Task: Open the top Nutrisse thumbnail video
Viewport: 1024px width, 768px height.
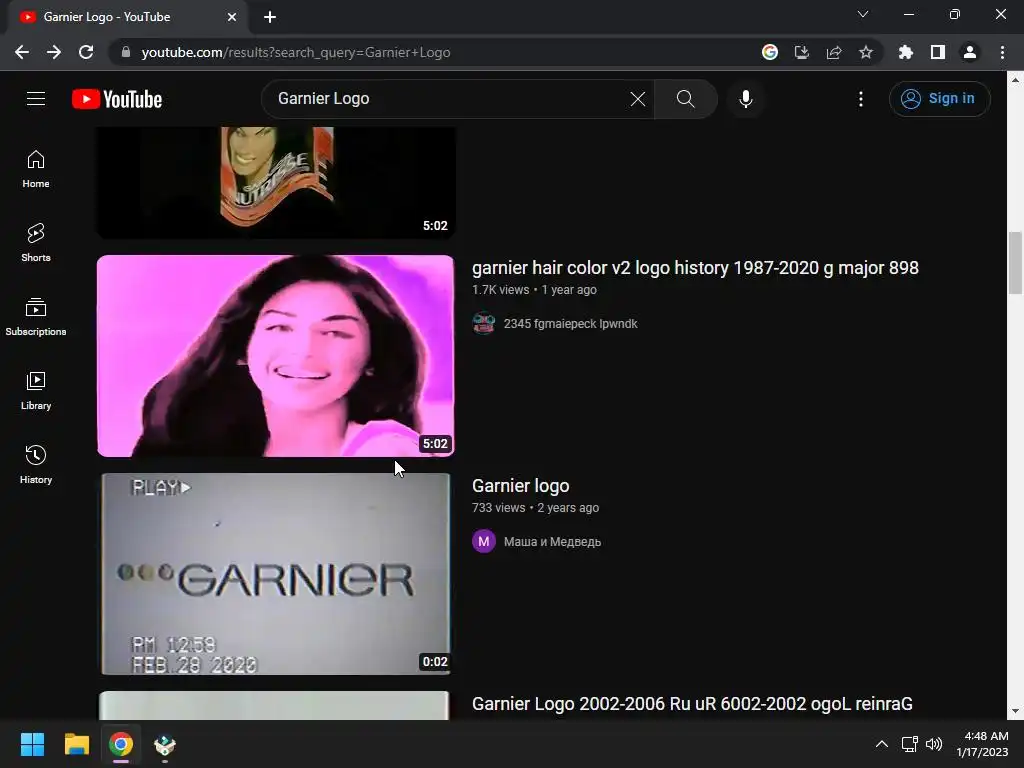Action: [x=276, y=183]
